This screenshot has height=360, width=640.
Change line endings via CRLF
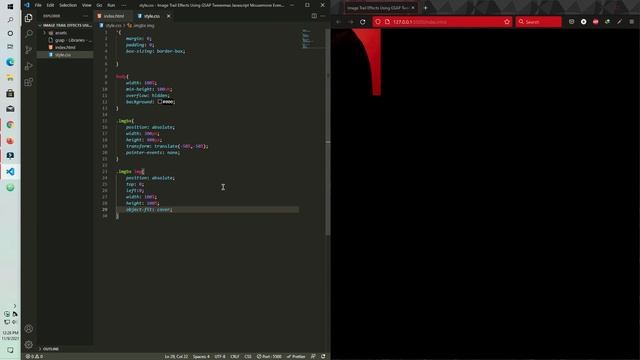coord(235,356)
